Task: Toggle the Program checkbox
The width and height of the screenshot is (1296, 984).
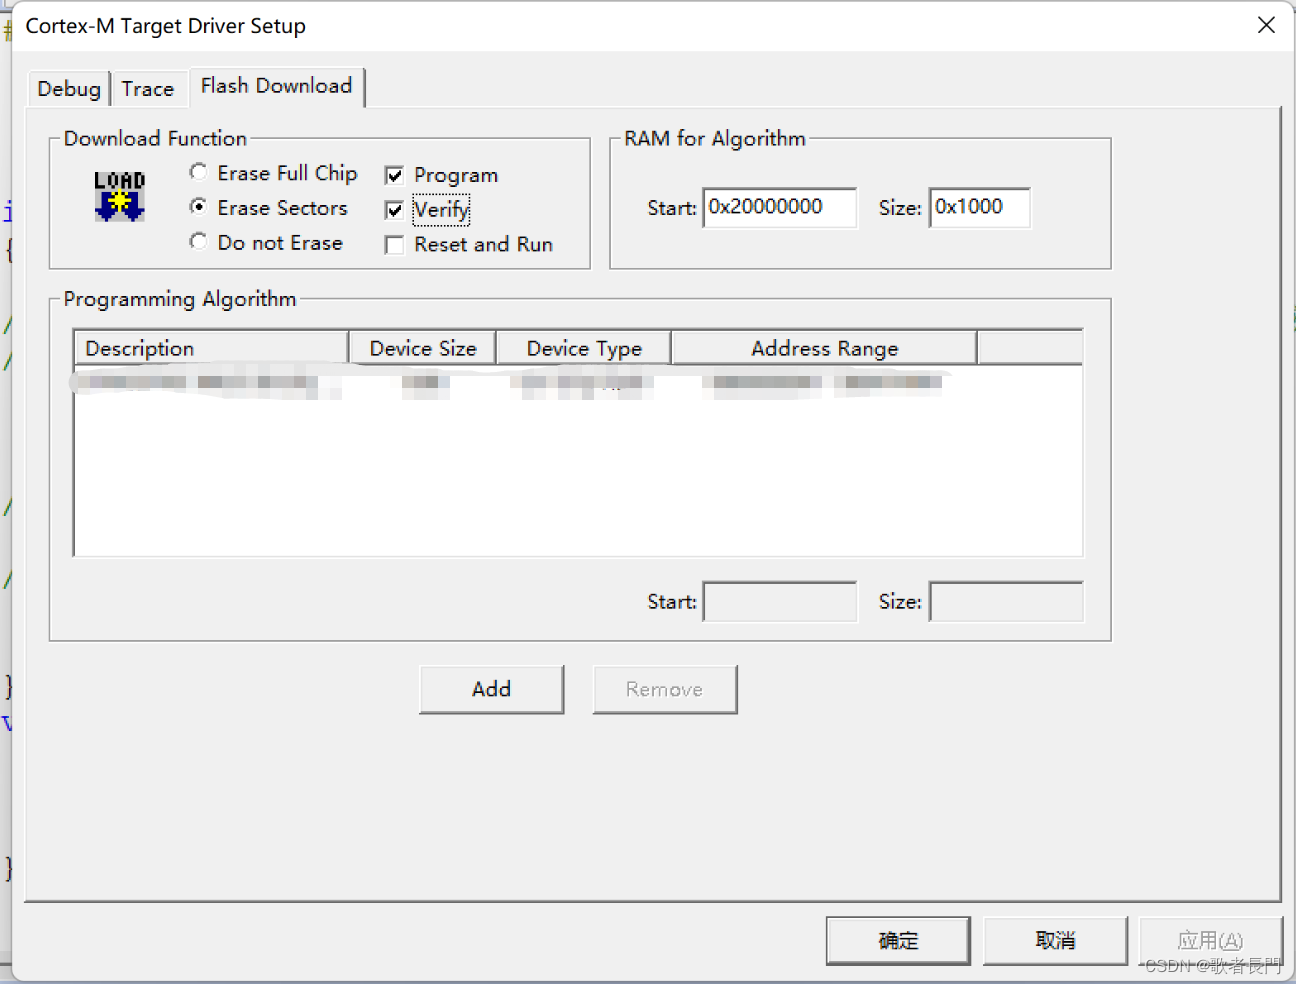Action: click(x=395, y=176)
